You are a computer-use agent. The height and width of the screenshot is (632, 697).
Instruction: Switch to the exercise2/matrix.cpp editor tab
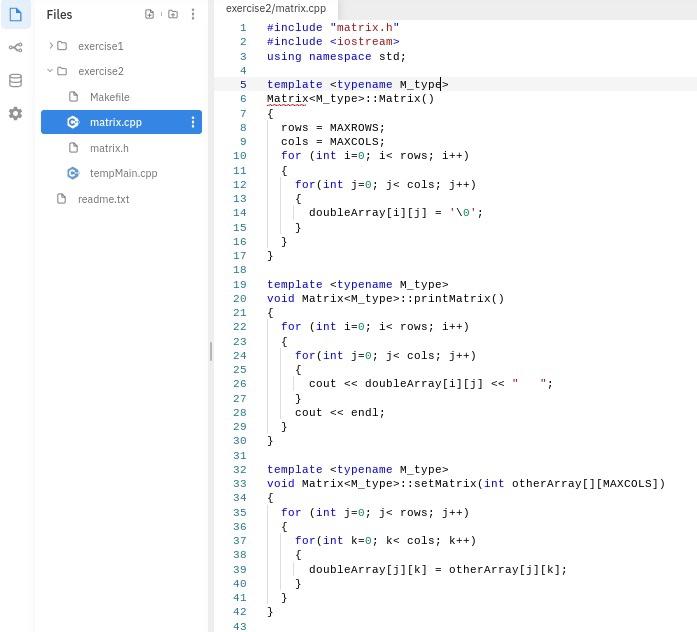pos(276,8)
